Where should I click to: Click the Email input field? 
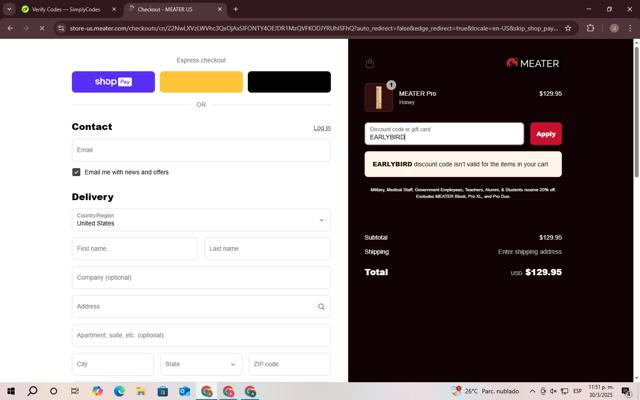[201, 150]
